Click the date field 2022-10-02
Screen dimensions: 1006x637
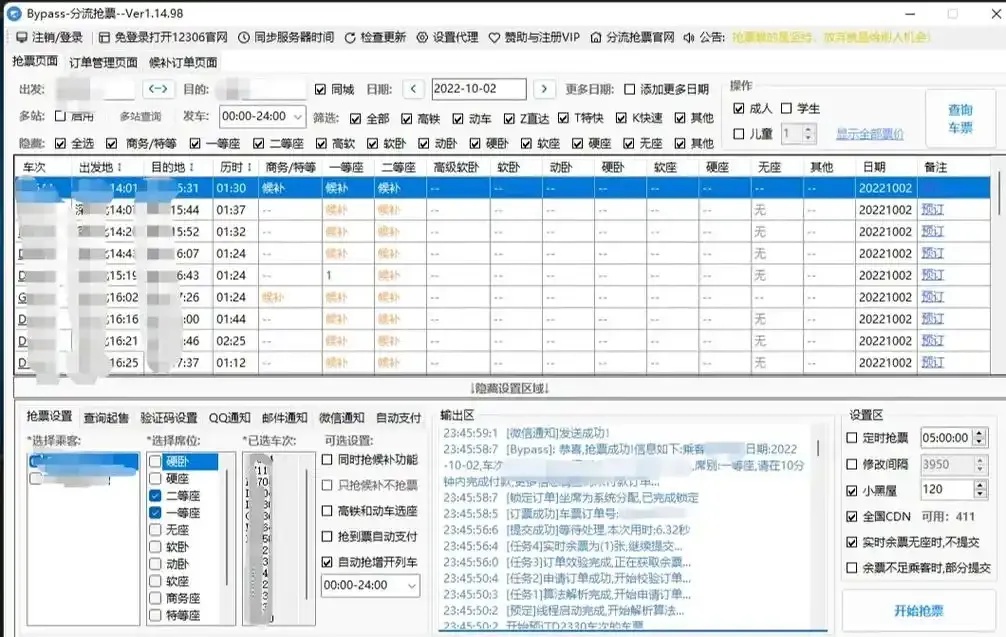[x=479, y=89]
